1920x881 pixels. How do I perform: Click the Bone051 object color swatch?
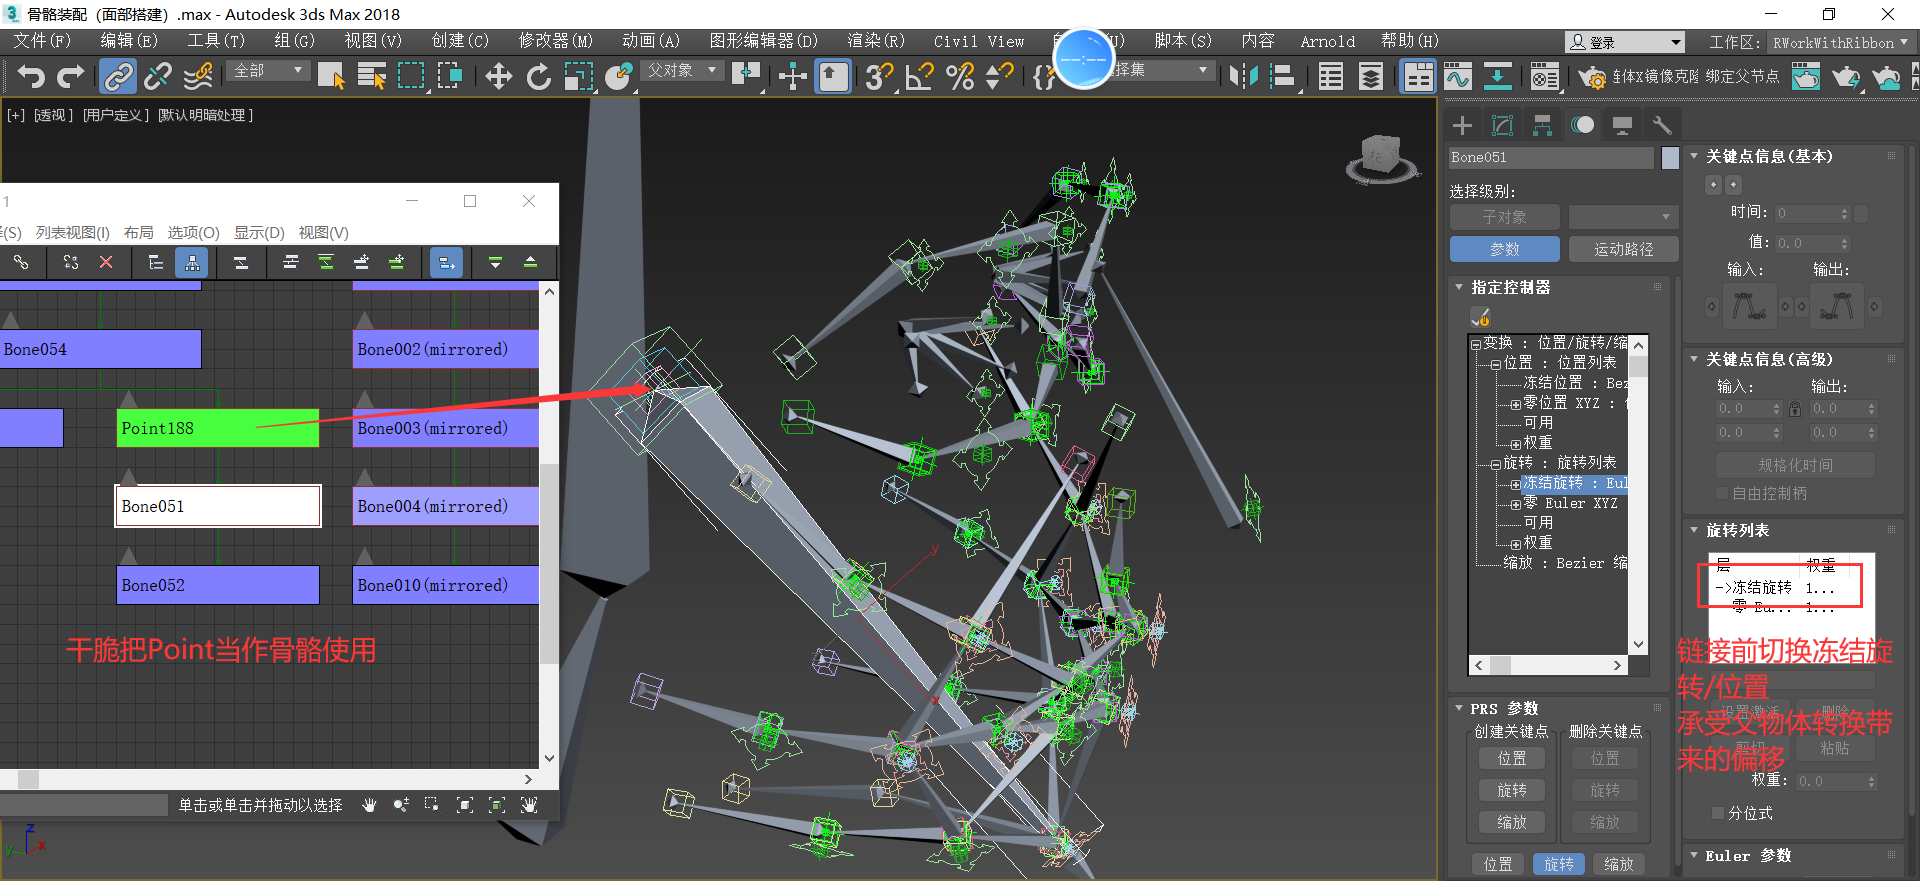[x=1670, y=157]
